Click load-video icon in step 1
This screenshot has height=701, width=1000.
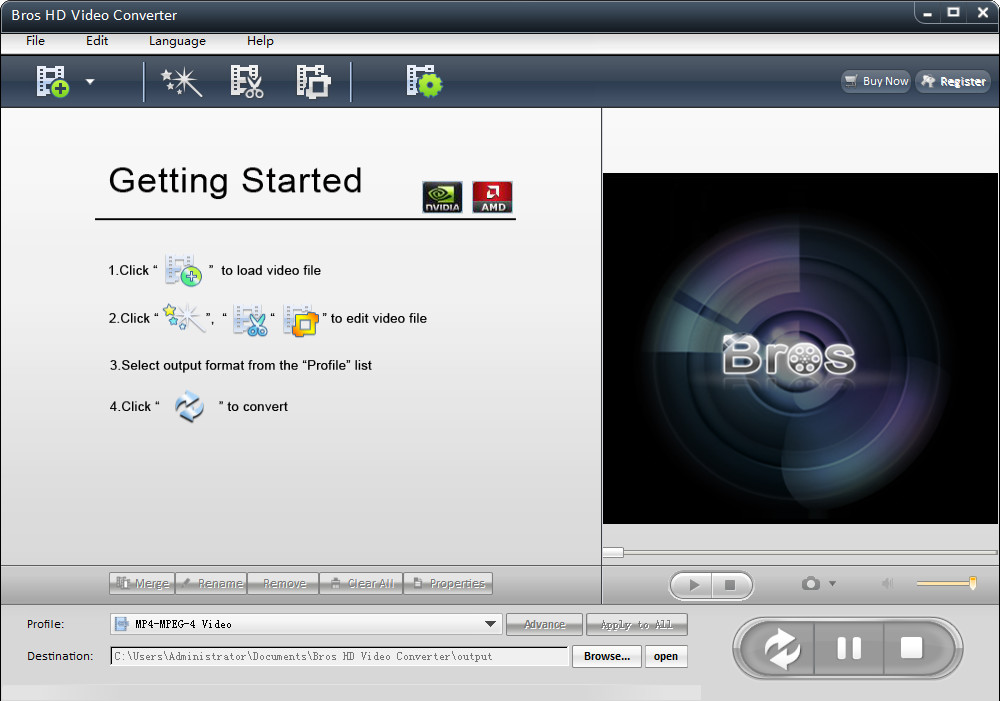[183, 270]
